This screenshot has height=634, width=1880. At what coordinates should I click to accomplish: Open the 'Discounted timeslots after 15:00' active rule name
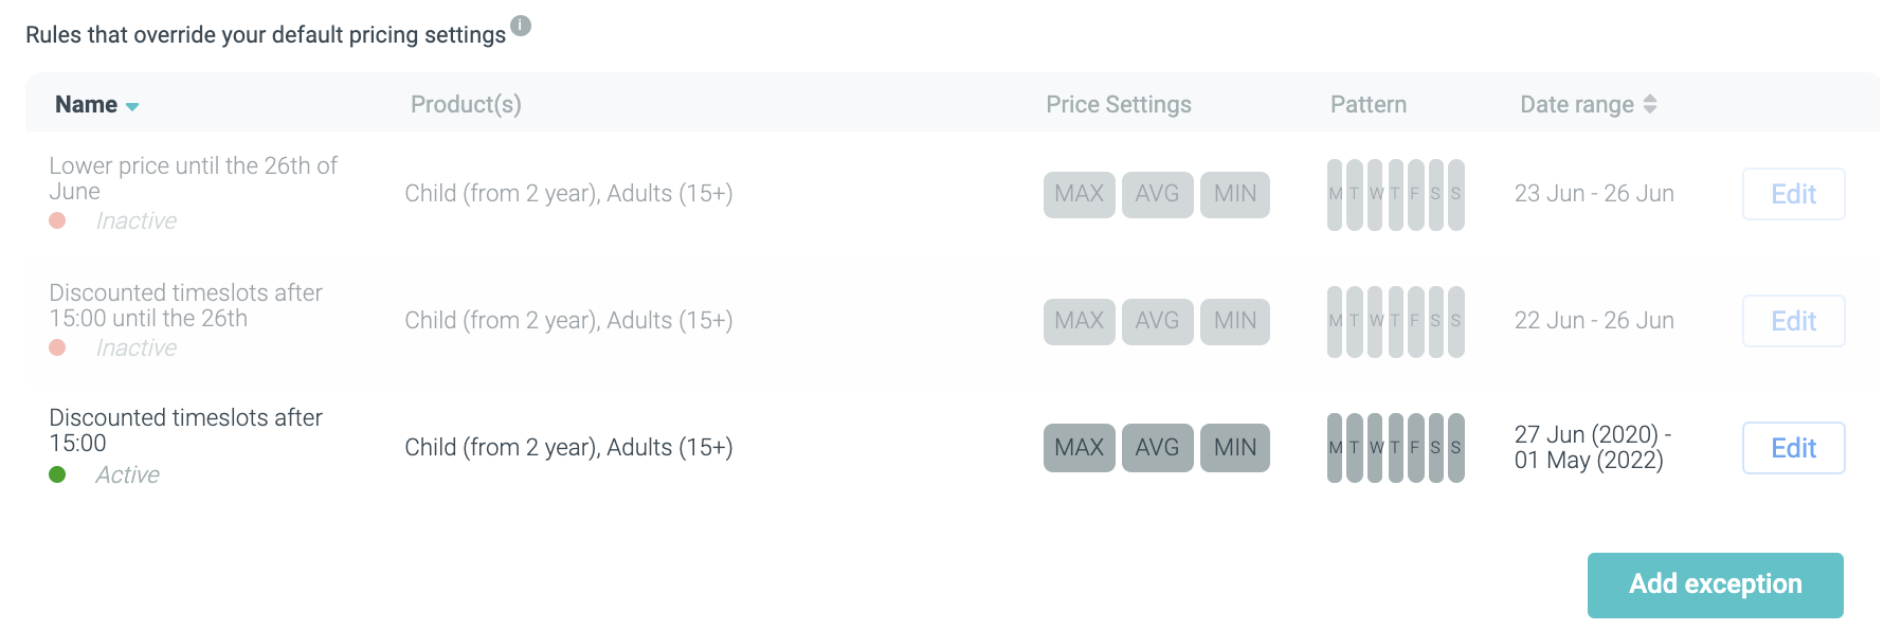pos(186,430)
